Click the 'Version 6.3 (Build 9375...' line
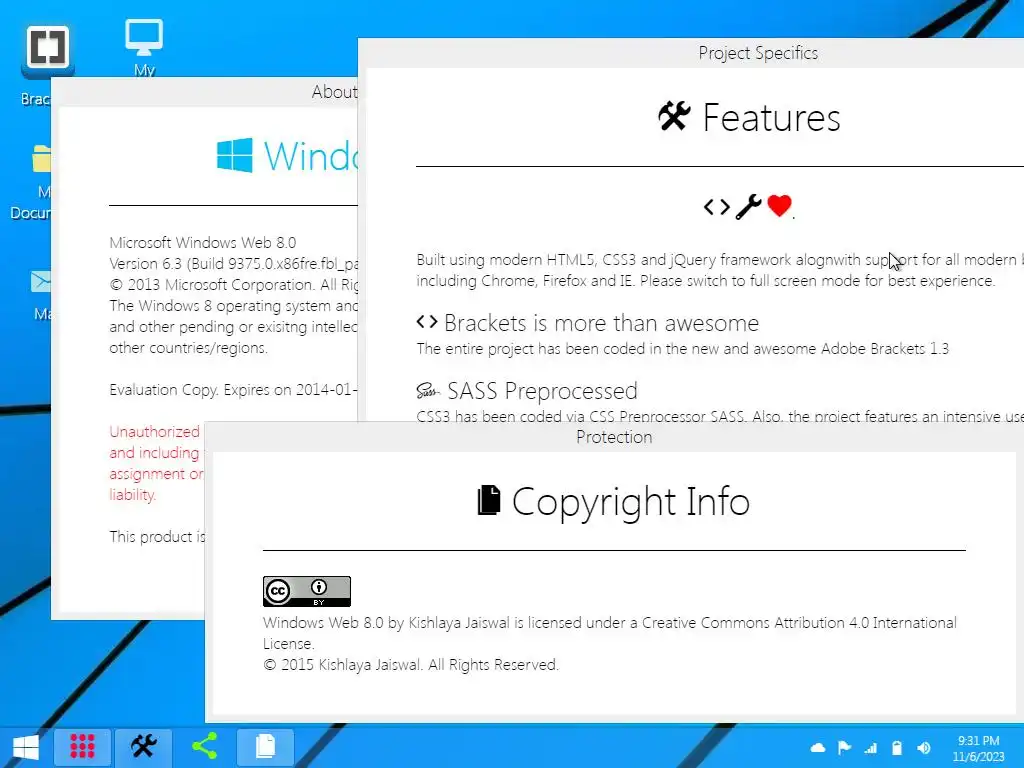 (233, 264)
